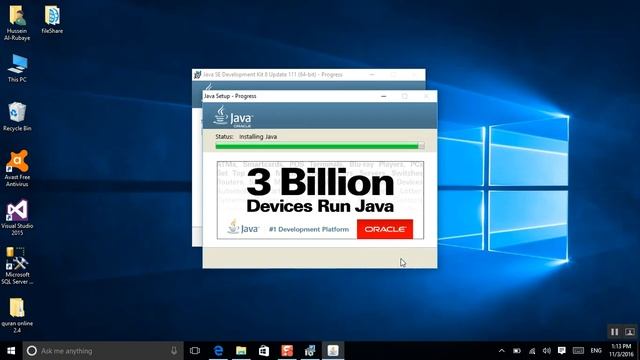Open the Windows Start menu
This screenshot has height=360, width=640.
[11, 351]
